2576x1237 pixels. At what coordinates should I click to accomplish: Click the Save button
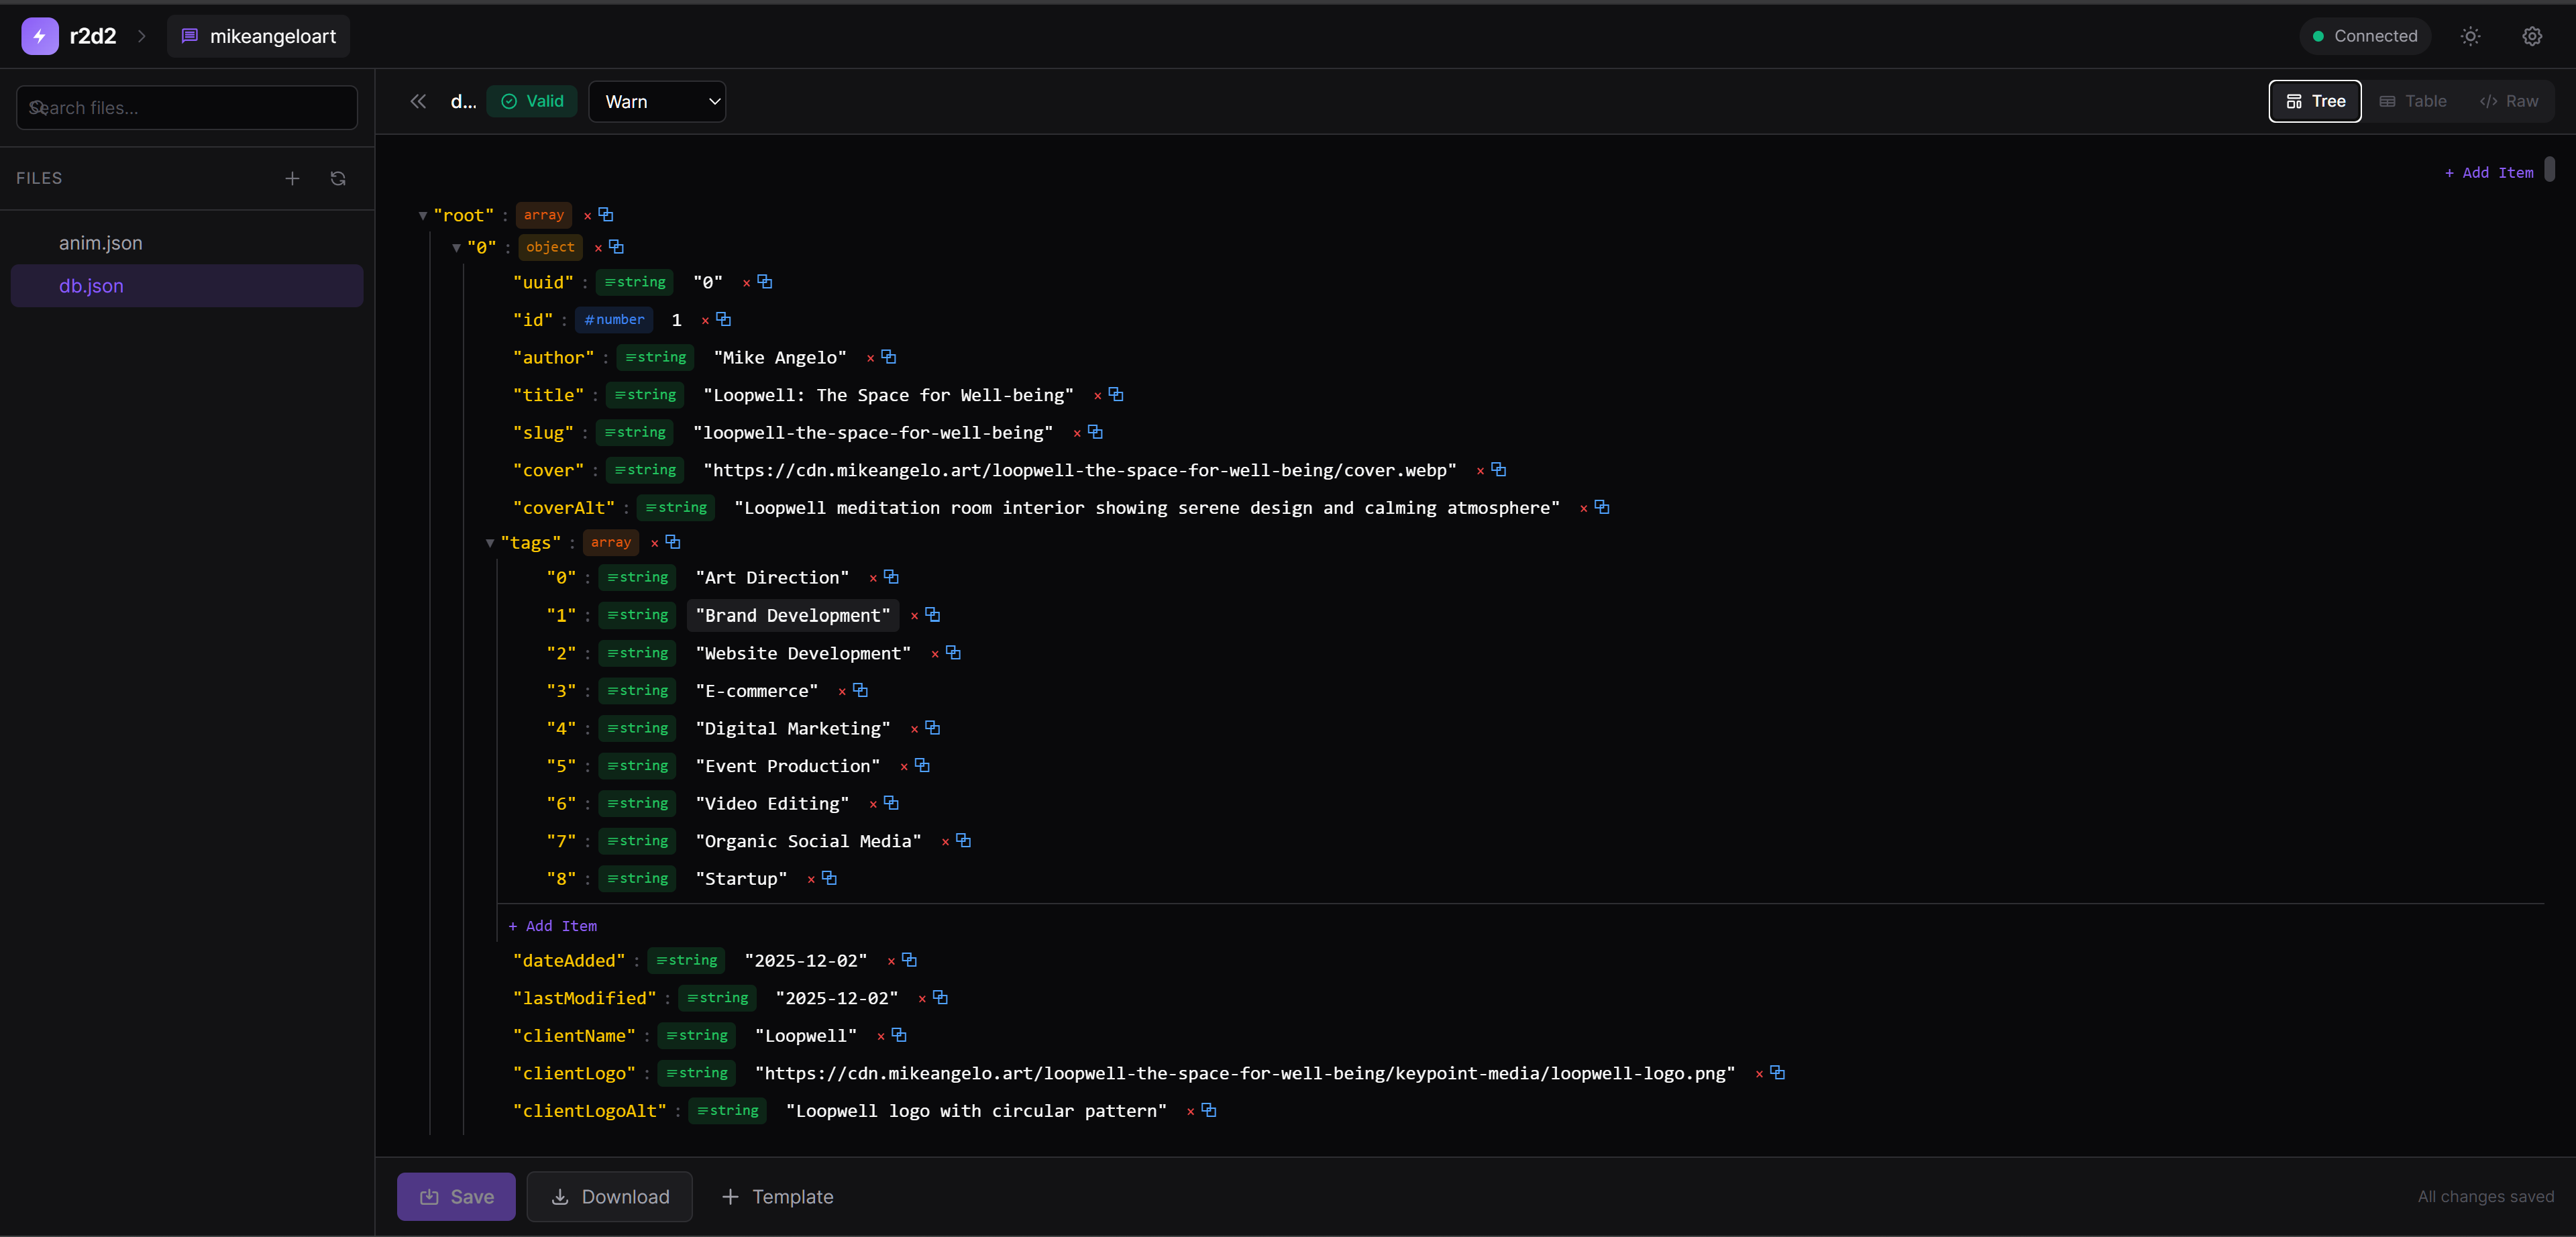456,1197
